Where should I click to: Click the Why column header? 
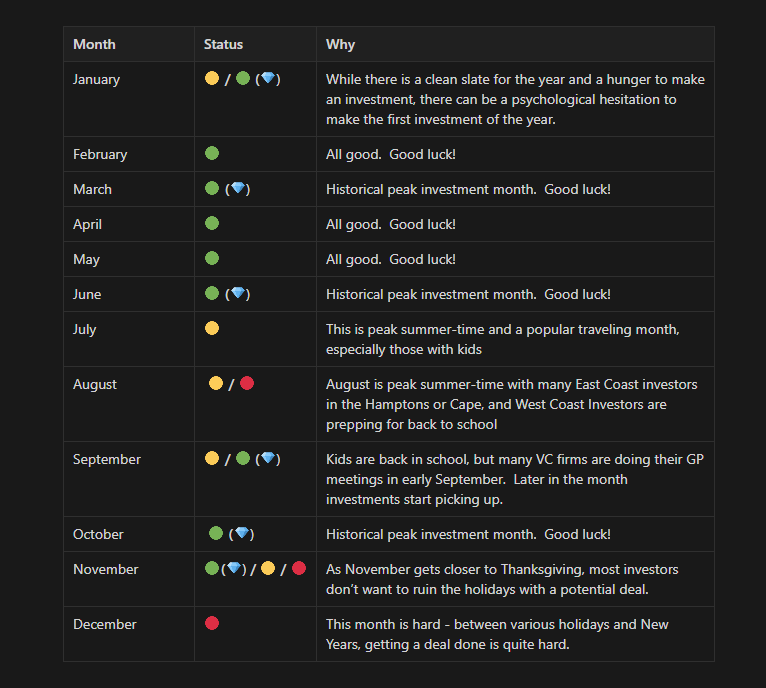340,44
